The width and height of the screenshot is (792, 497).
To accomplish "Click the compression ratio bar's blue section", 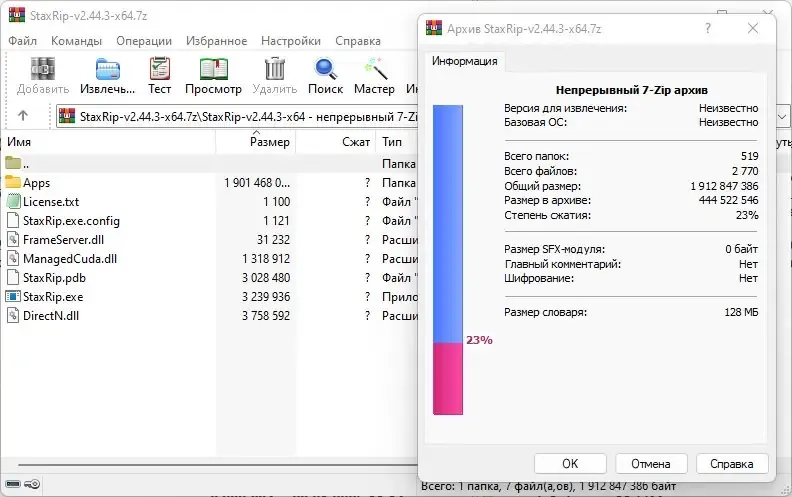I will [448, 224].
